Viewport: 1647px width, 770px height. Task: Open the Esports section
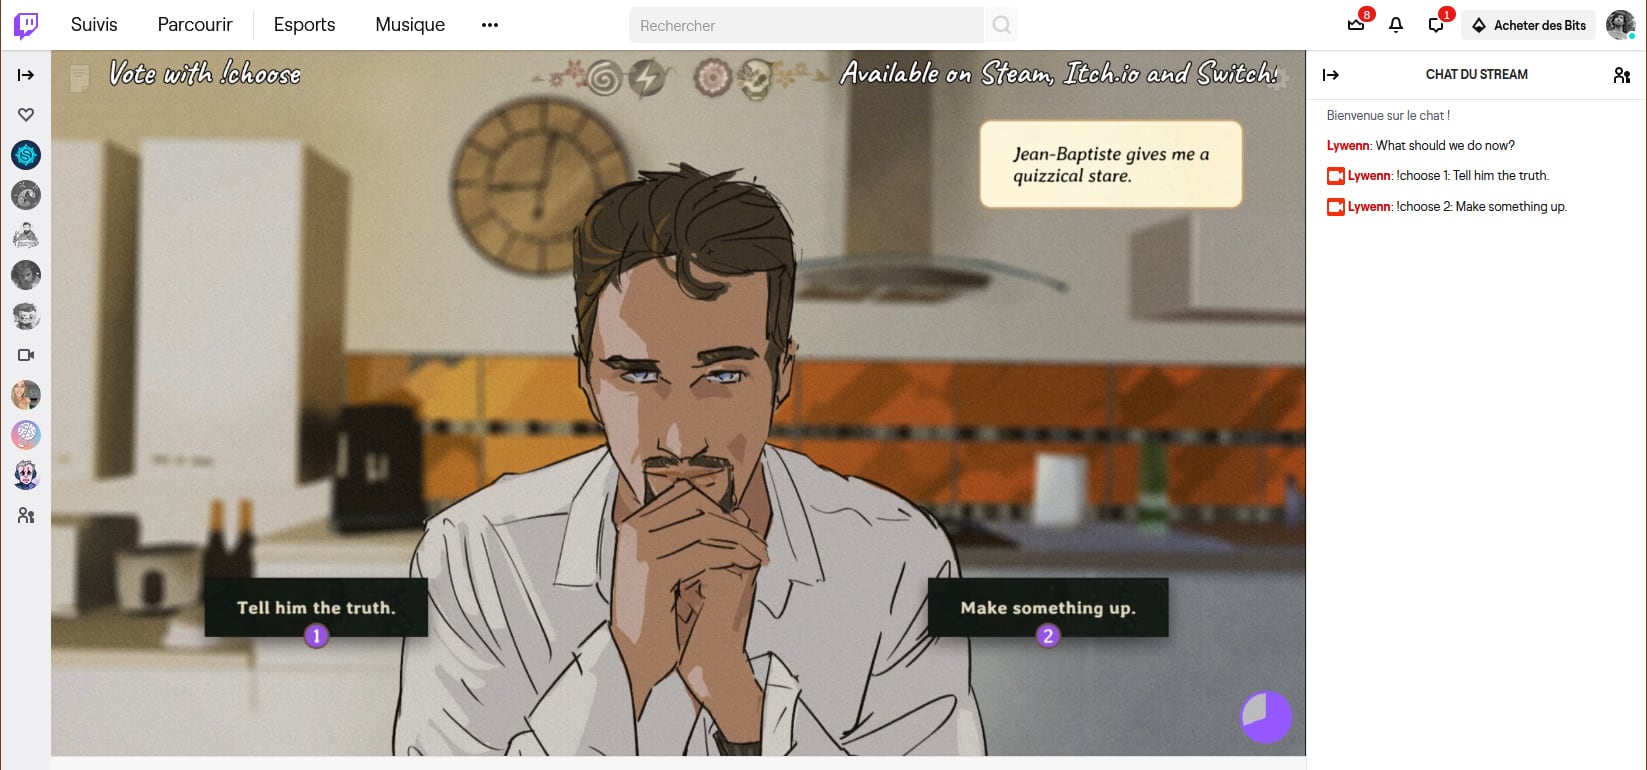[x=304, y=25]
